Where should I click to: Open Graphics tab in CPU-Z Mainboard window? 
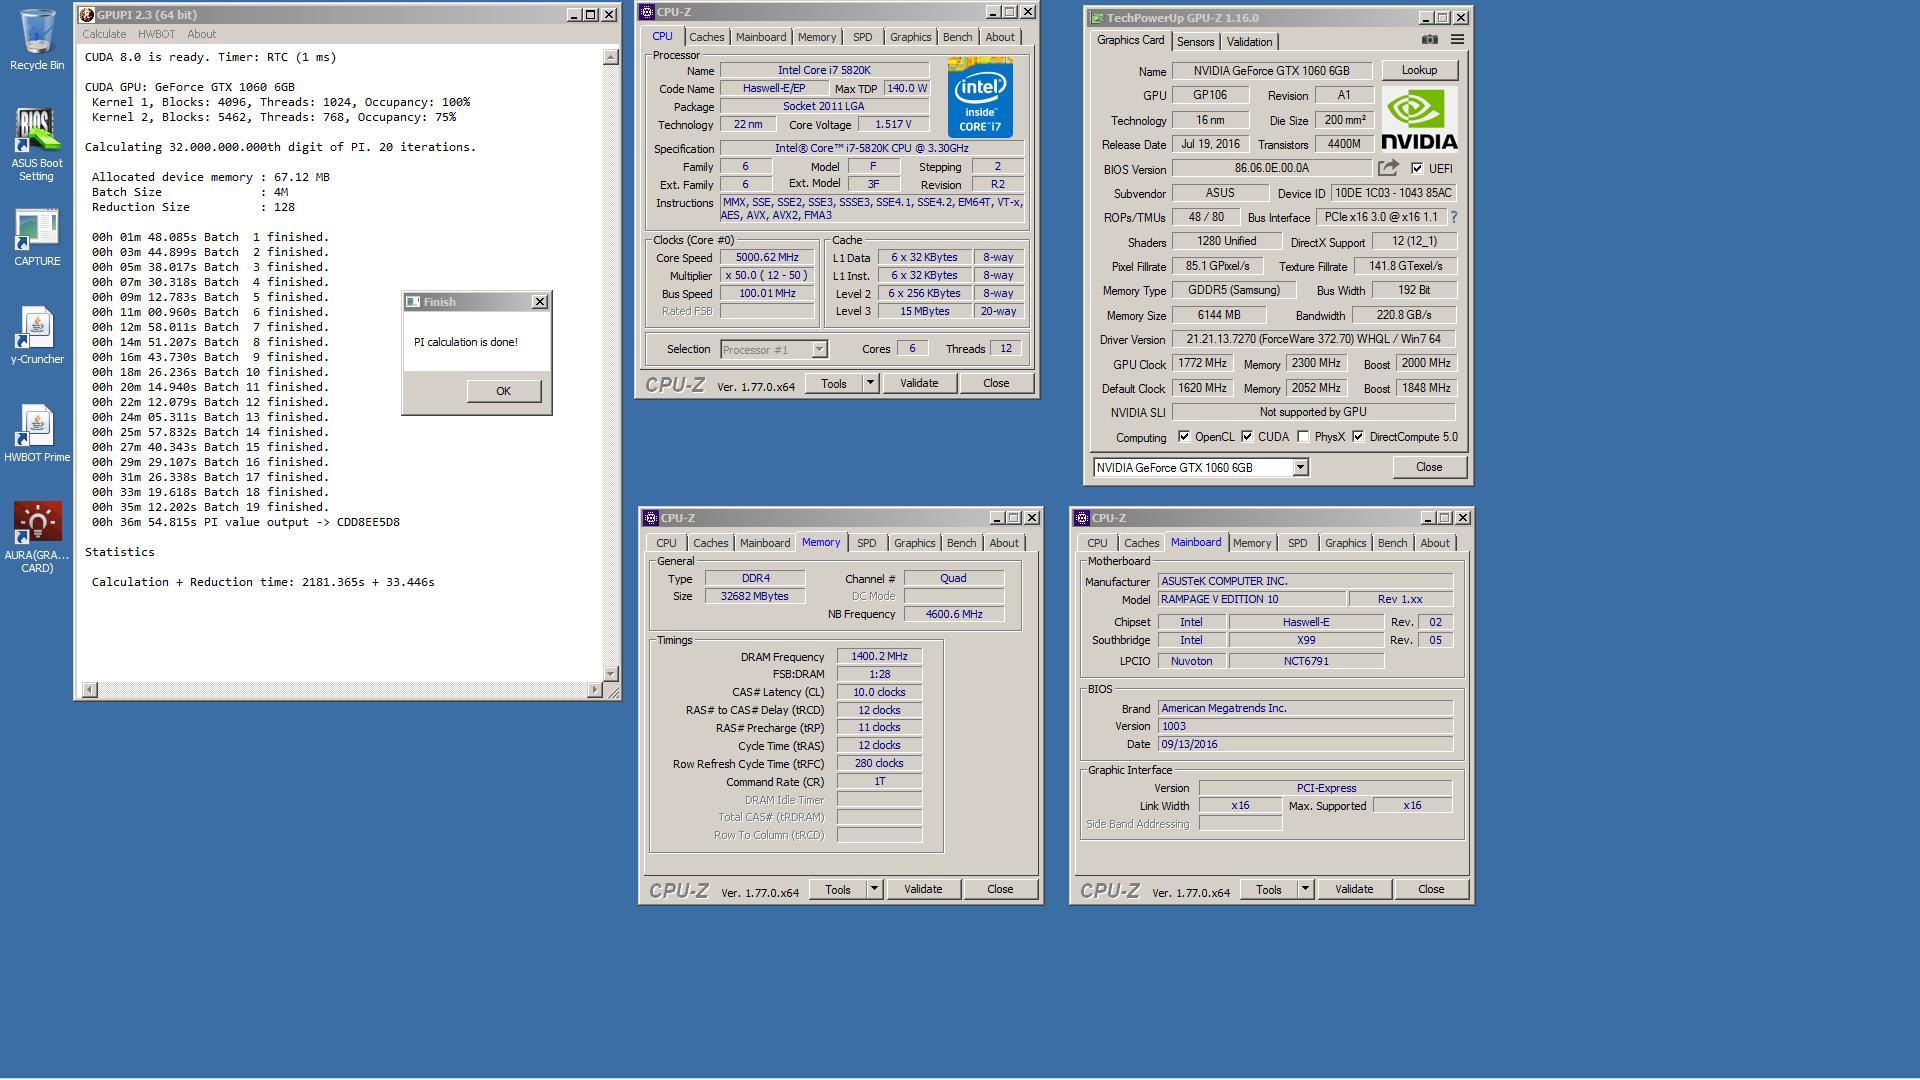coord(1345,543)
